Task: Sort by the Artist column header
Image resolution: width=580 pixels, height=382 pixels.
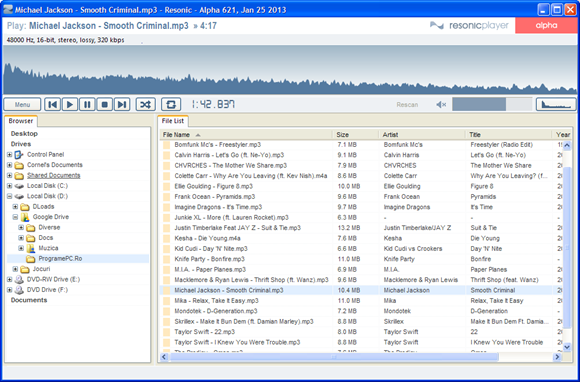Action: coord(422,135)
